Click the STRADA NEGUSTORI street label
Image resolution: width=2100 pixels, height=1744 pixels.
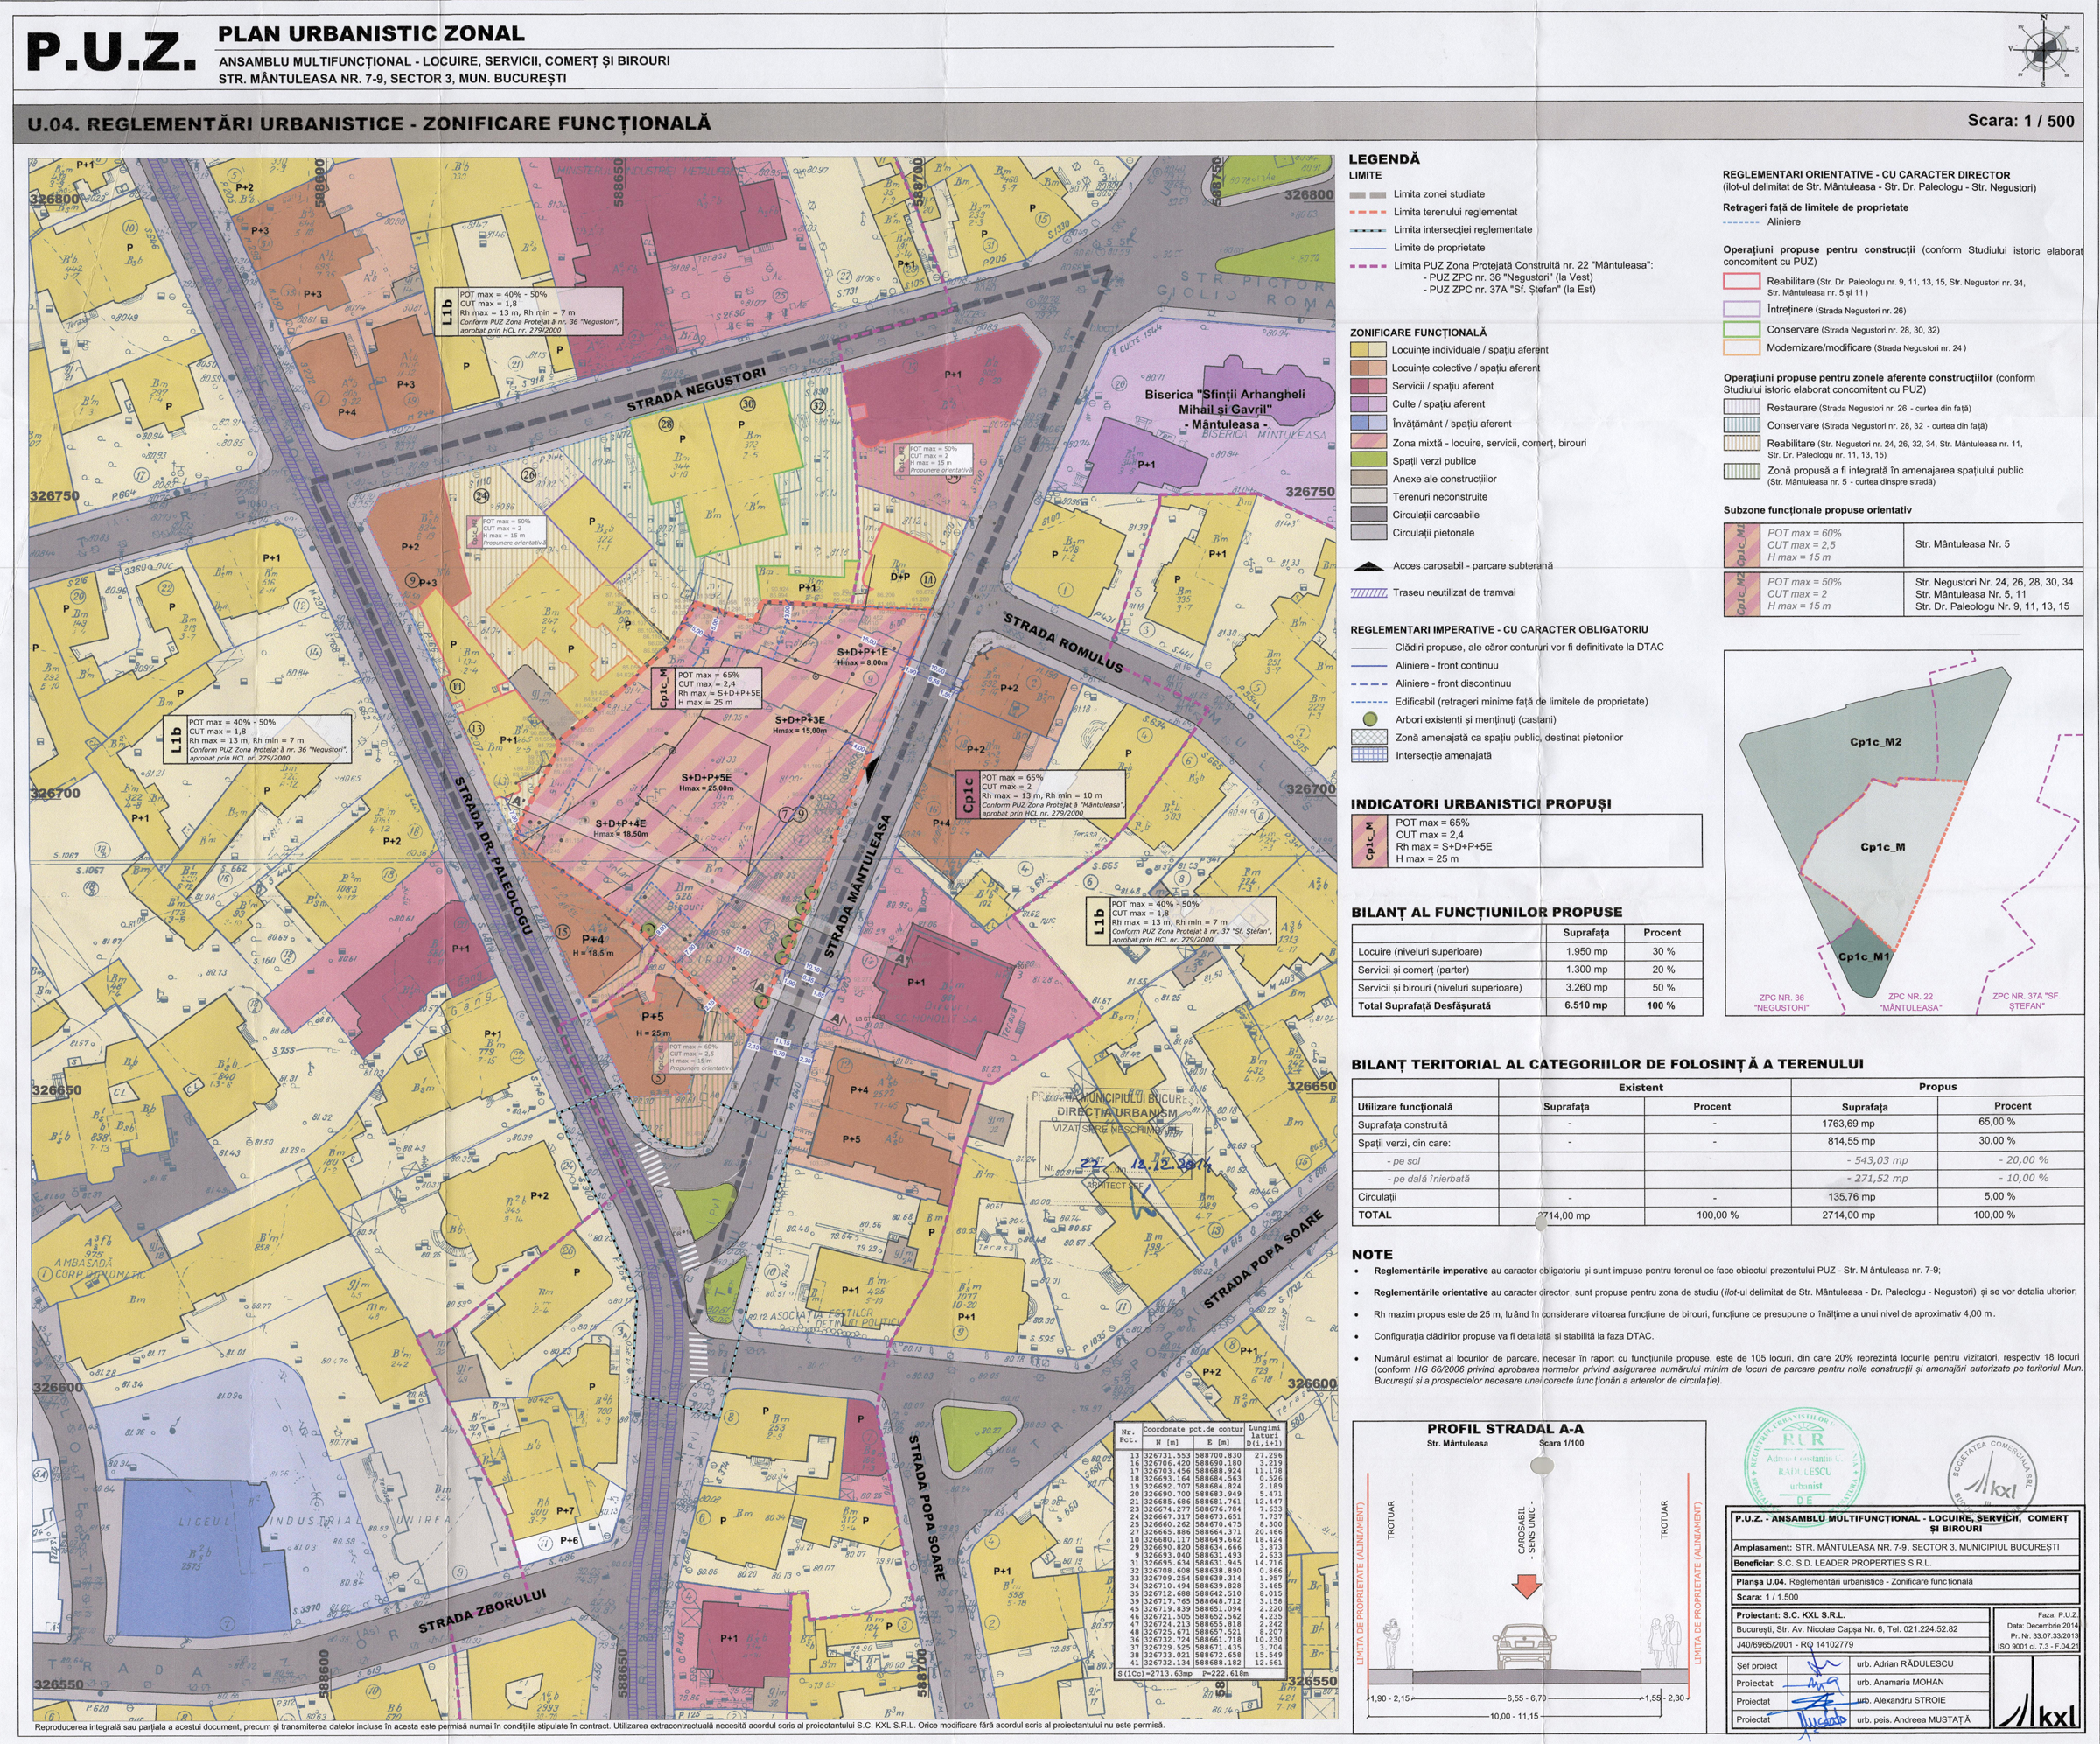click(x=696, y=390)
